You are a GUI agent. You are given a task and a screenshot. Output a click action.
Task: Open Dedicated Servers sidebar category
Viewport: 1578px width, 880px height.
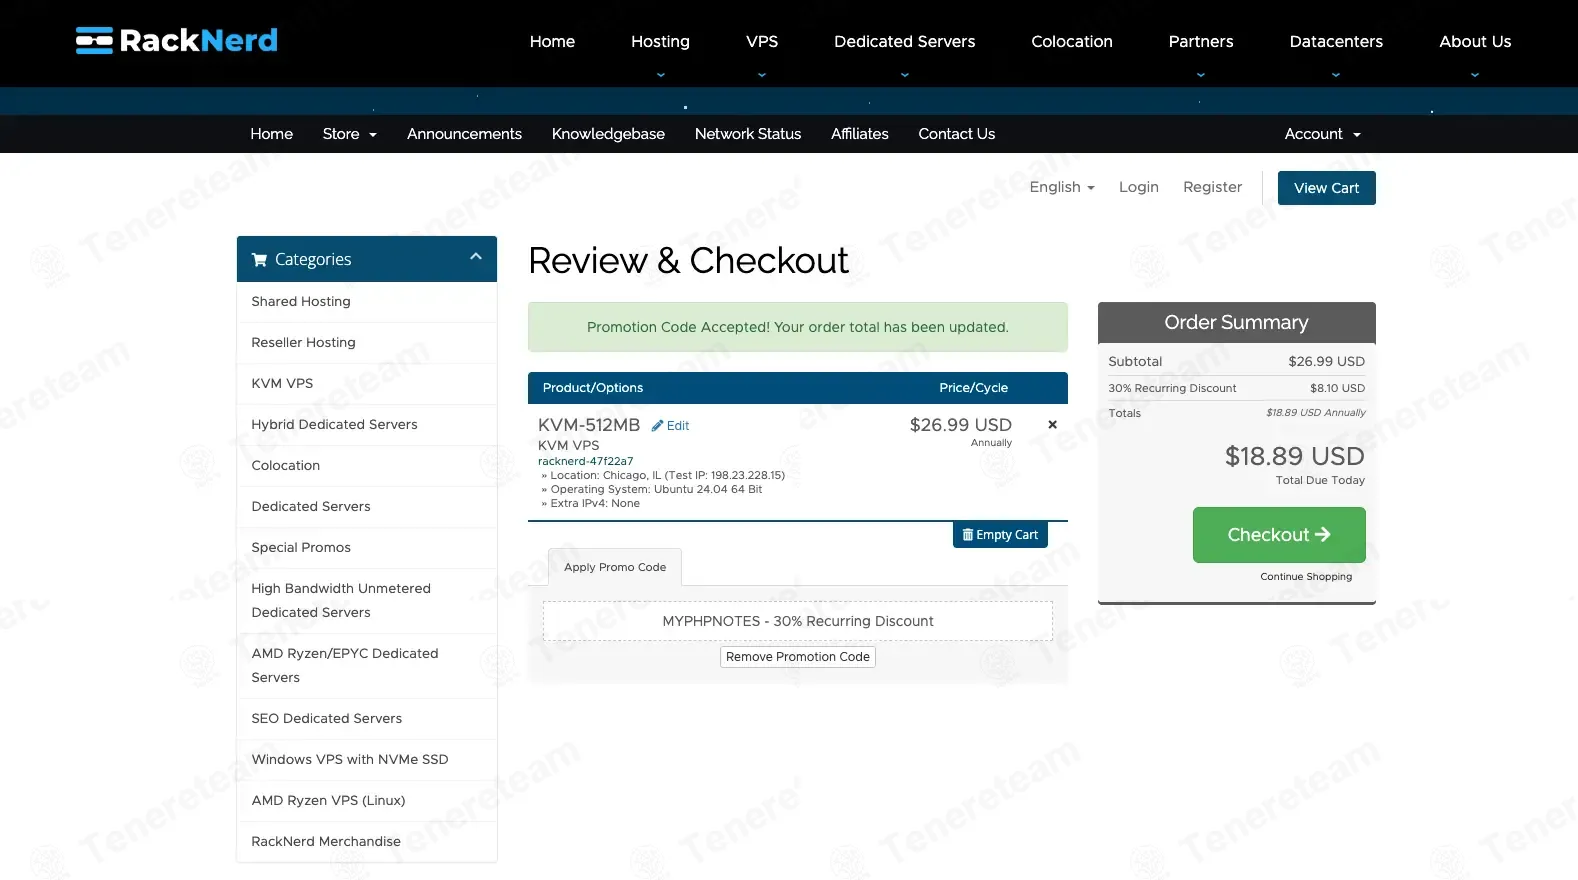[367, 507]
